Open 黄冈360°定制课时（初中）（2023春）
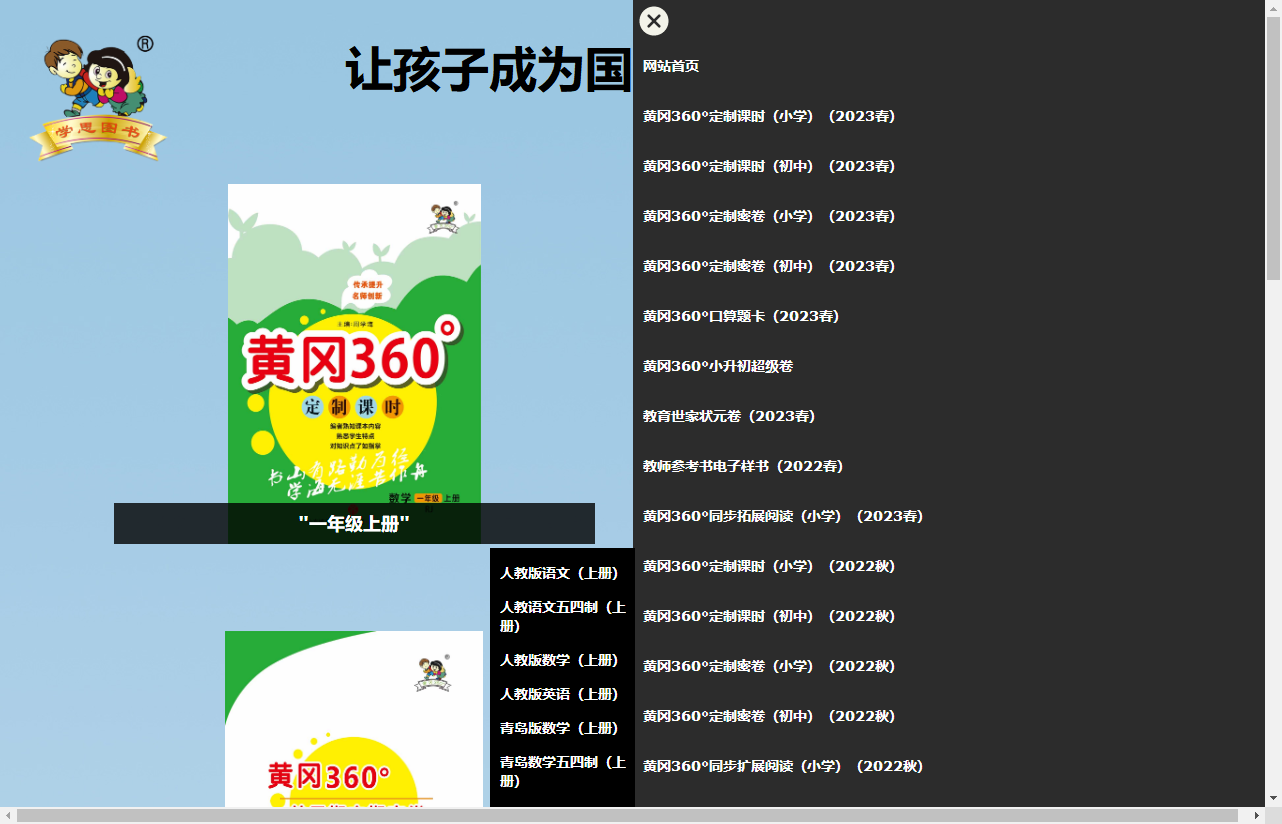Image resolution: width=1282 pixels, height=824 pixels. (769, 166)
